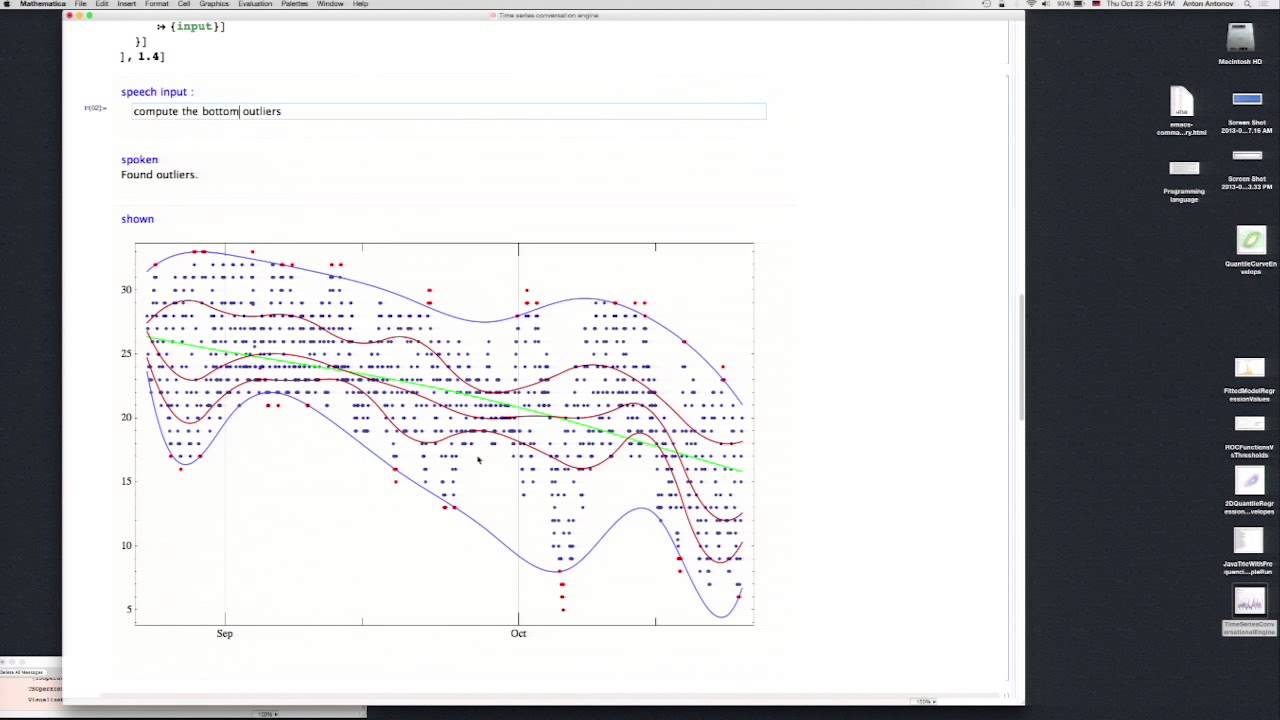Viewport: 1280px width, 720px height.
Task: Click the 'Oct' axis label on plot
Action: pyautogui.click(x=518, y=633)
